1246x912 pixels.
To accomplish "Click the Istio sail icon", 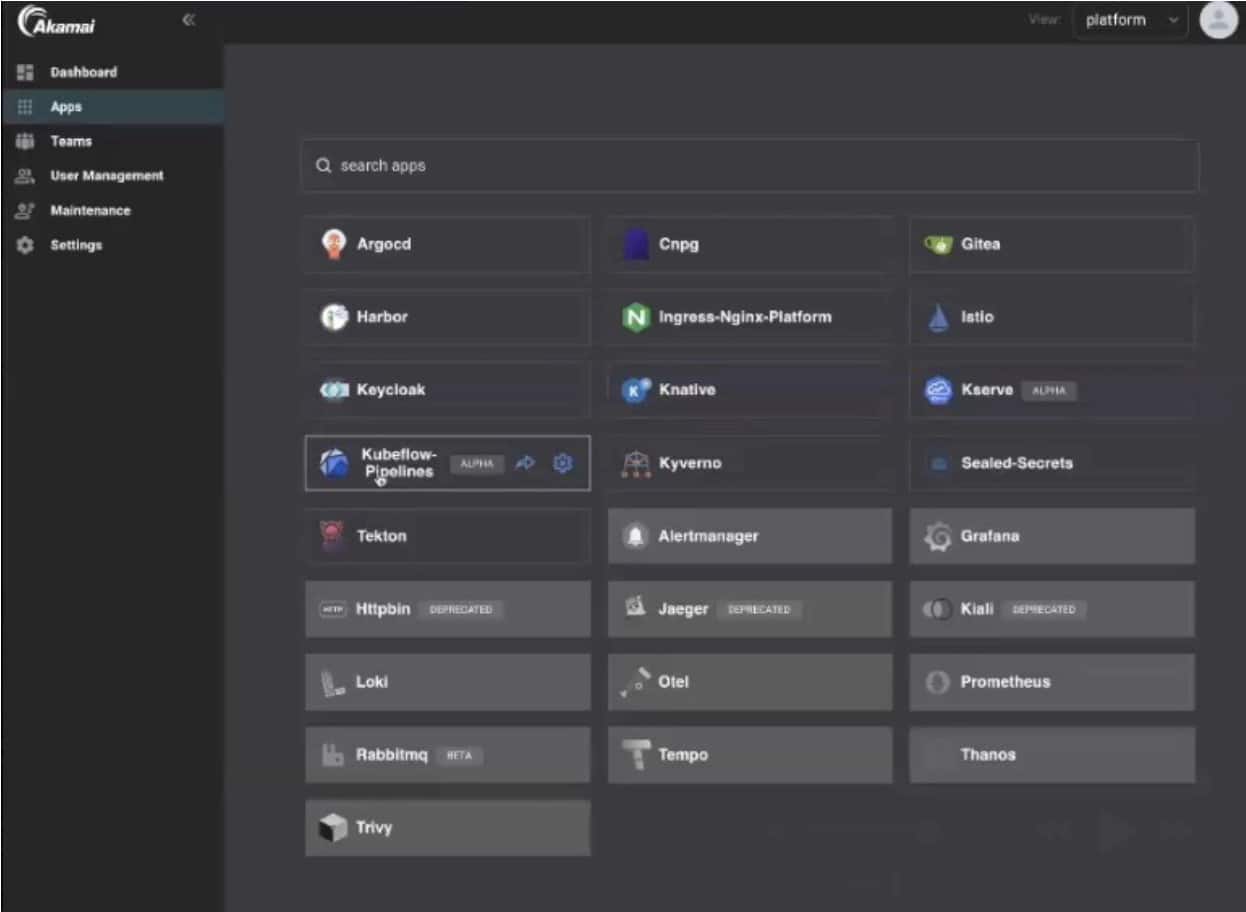I will tap(937, 317).
